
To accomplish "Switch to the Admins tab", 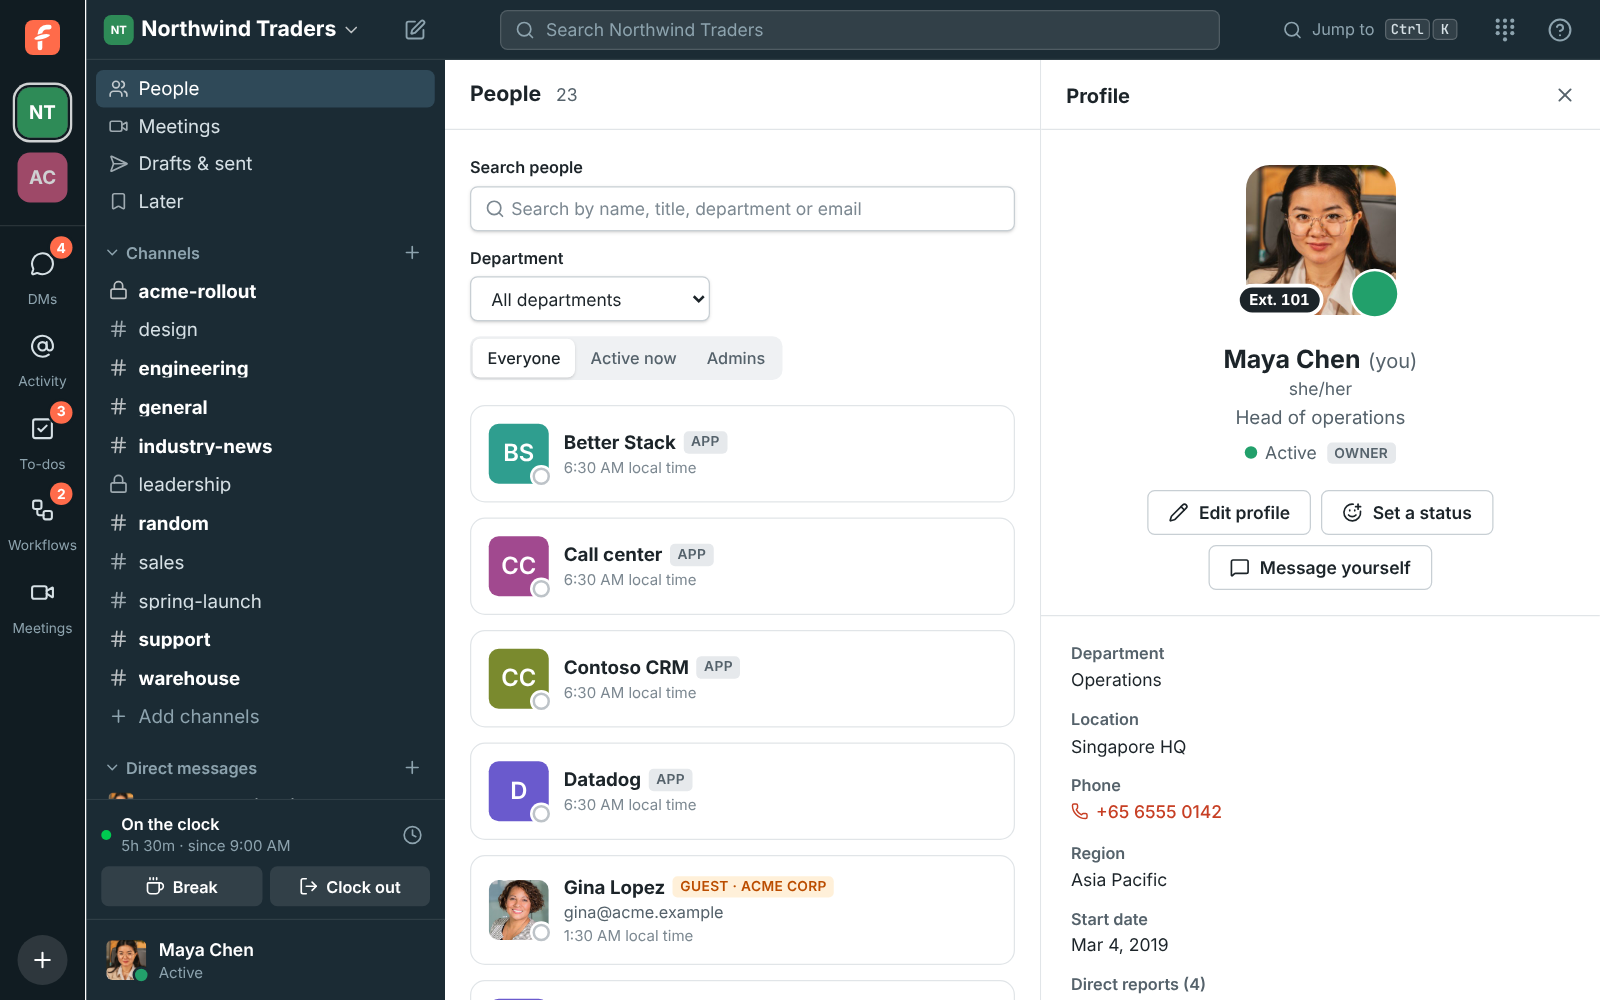I will (736, 358).
